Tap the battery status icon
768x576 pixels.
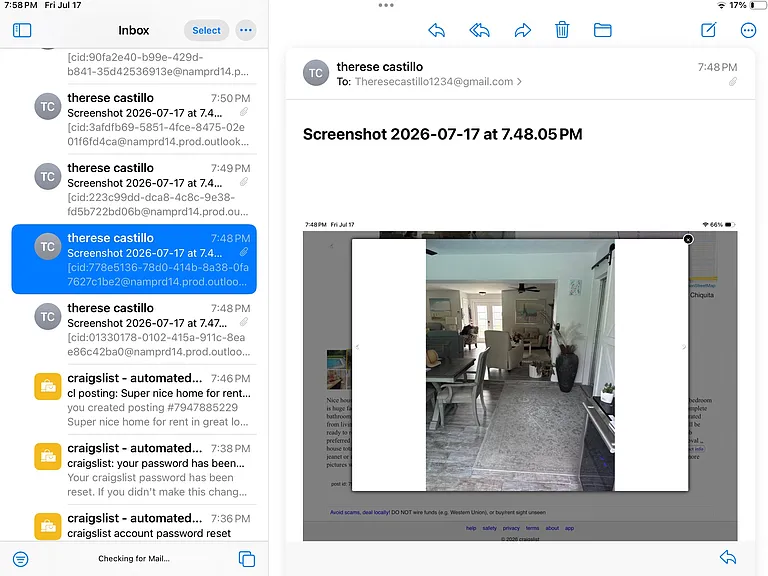coord(757,5)
